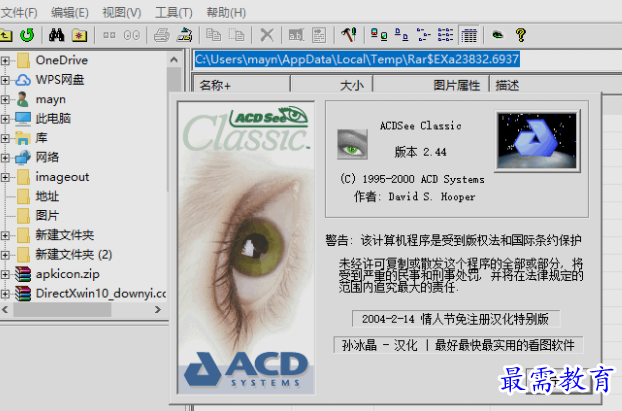Click the grayed double-circle toolbar icon
Viewport: 622px width, 411px height.
point(131,35)
